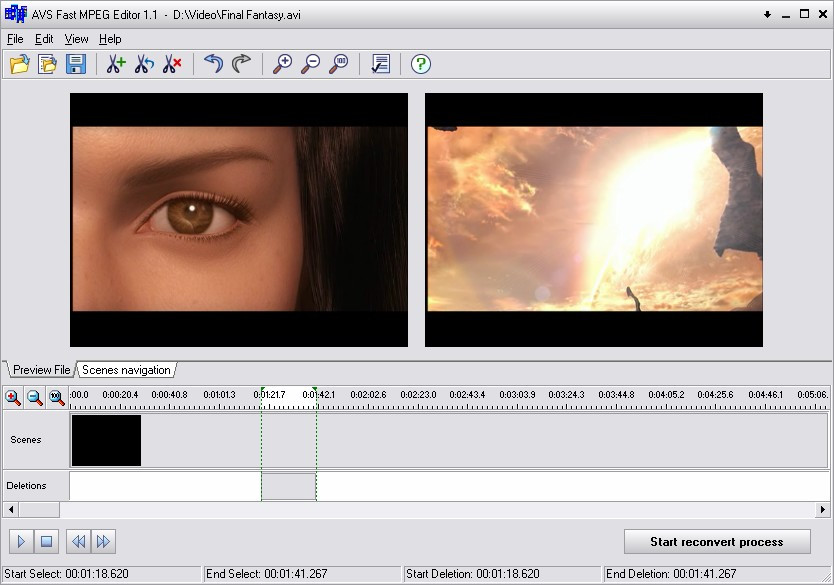
Task: Click the toolbar zoom out magnifier
Action: pyautogui.click(x=311, y=64)
